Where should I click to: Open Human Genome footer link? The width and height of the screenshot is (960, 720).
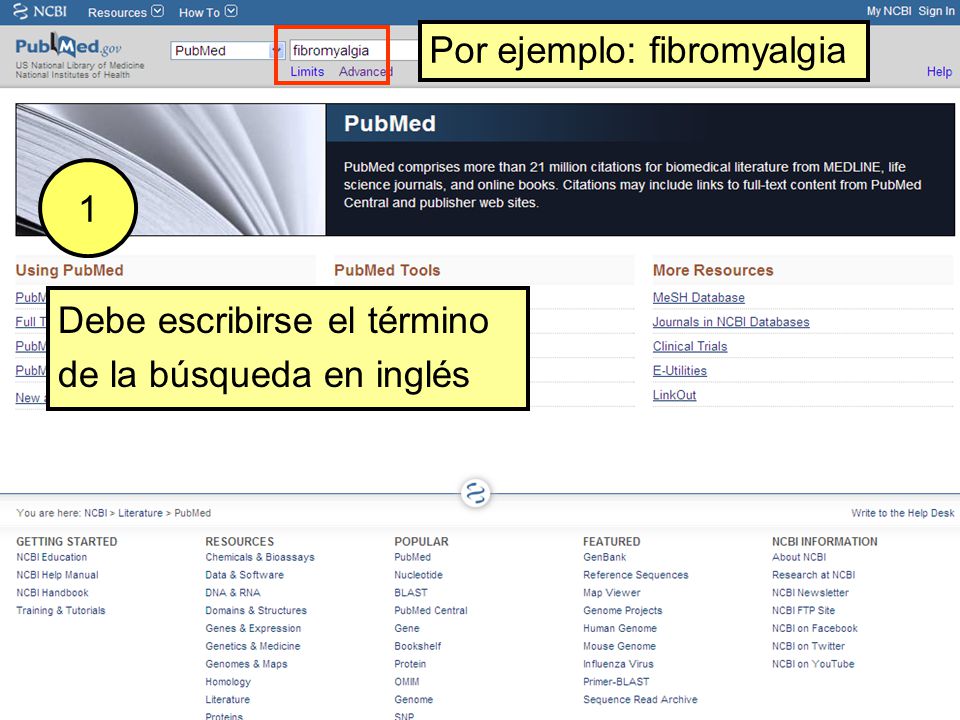(620, 628)
